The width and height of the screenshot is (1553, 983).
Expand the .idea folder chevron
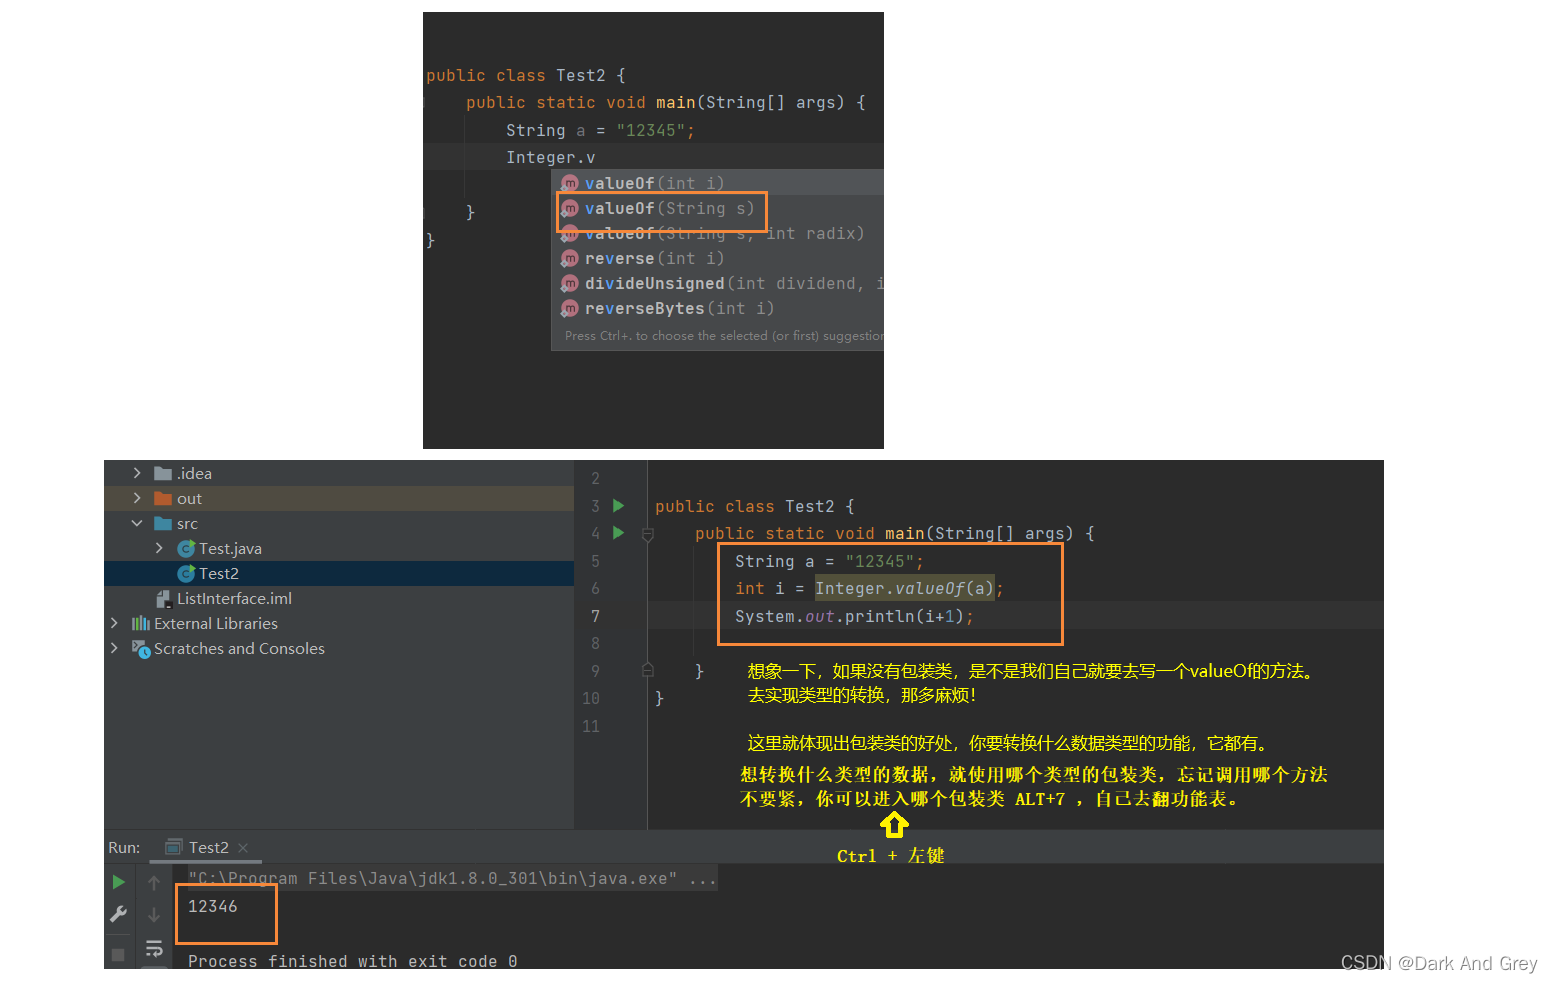point(137,473)
